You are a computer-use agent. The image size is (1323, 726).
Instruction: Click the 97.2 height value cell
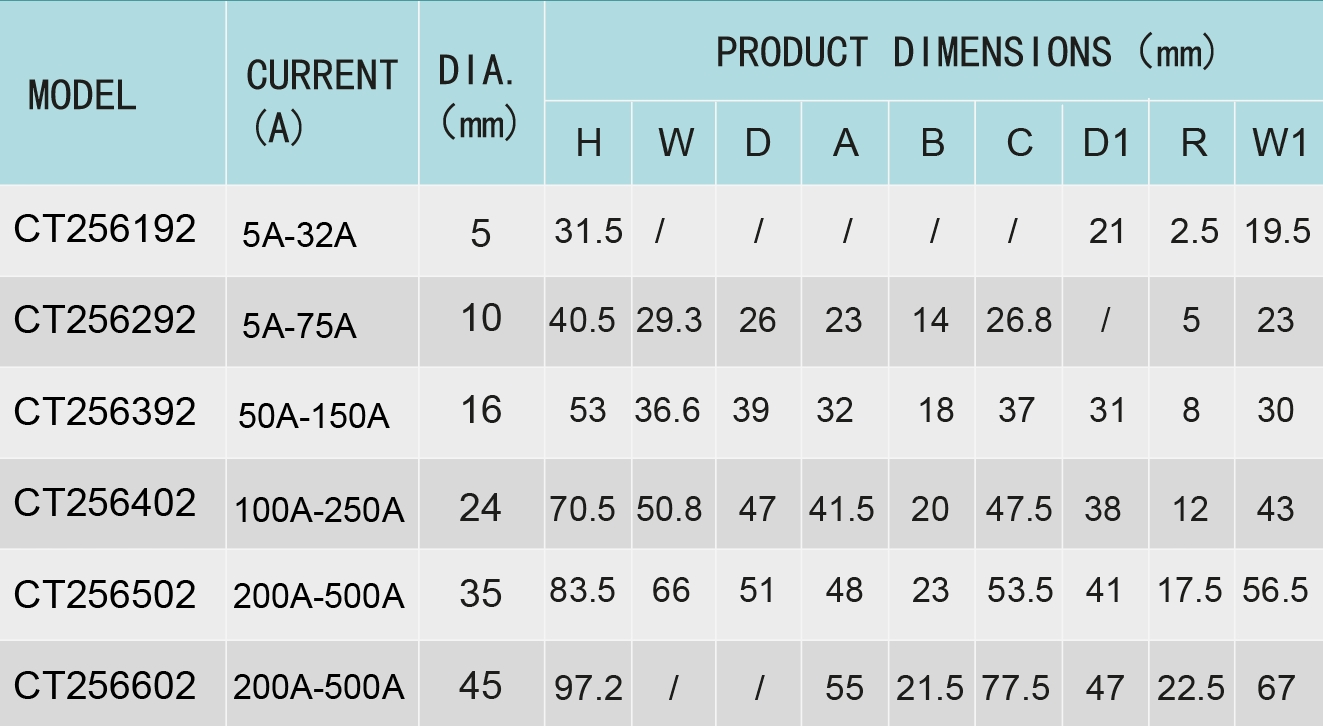tap(588, 688)
